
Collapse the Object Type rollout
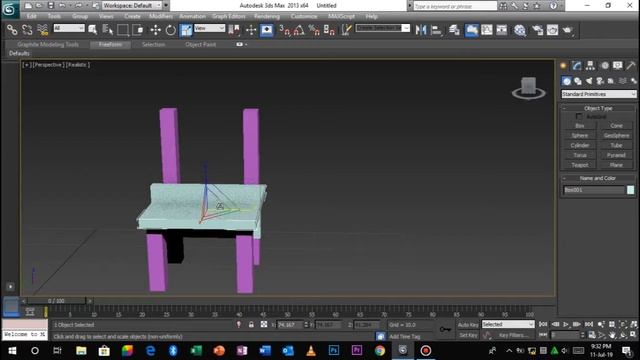pyautogui.click(x=598, y=108)
